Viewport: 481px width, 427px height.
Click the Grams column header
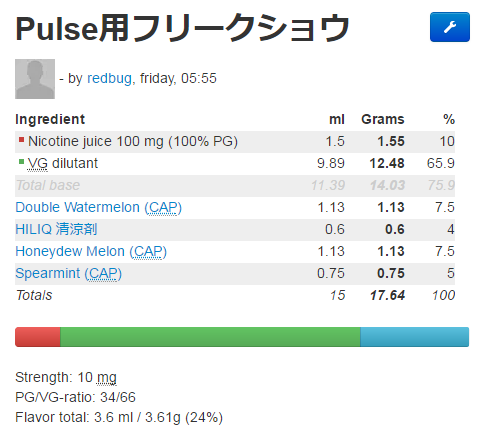(x=383, y=119)
